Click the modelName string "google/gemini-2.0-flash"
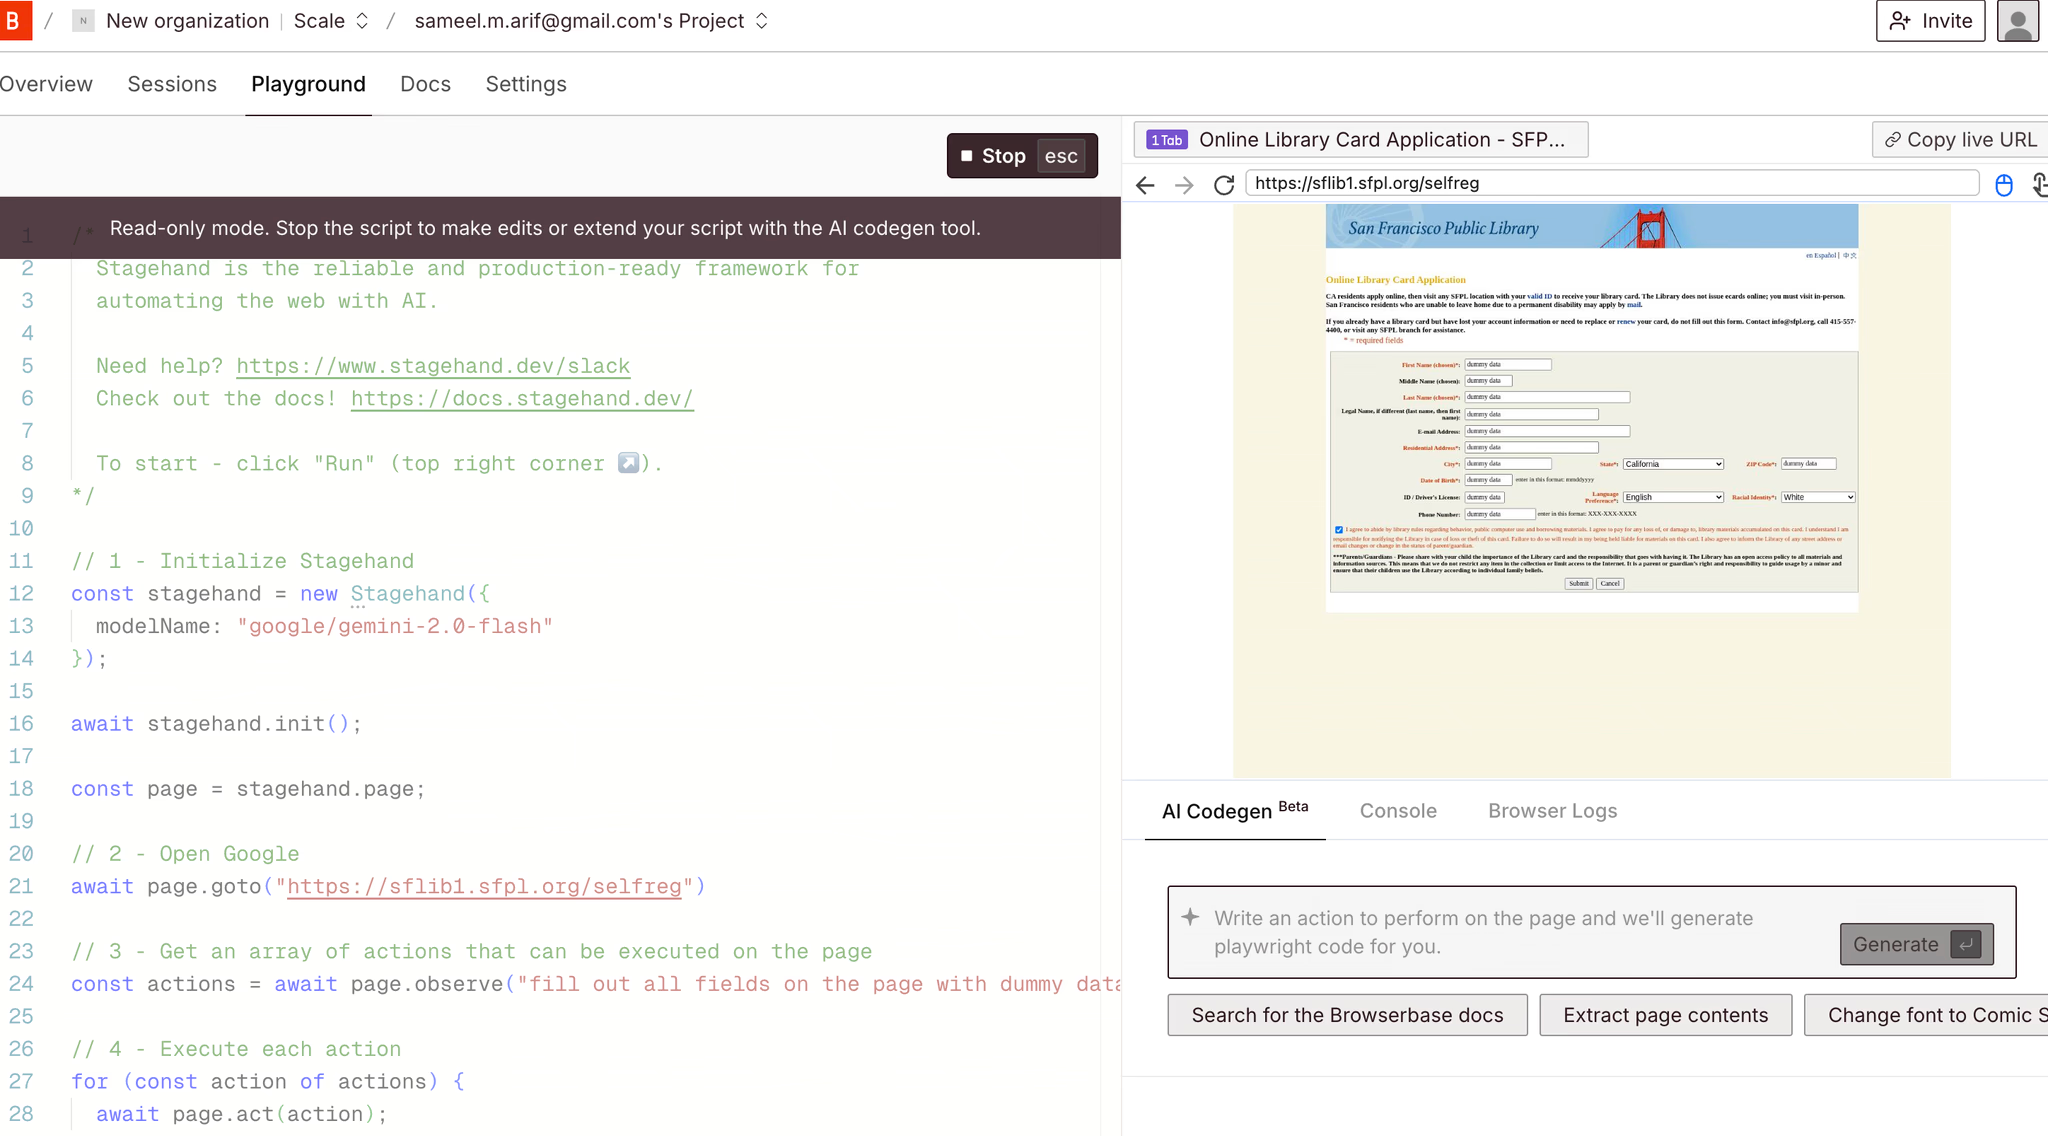Image resolution: width=2048 pixels, height=1136 pixels. [395, 626]
